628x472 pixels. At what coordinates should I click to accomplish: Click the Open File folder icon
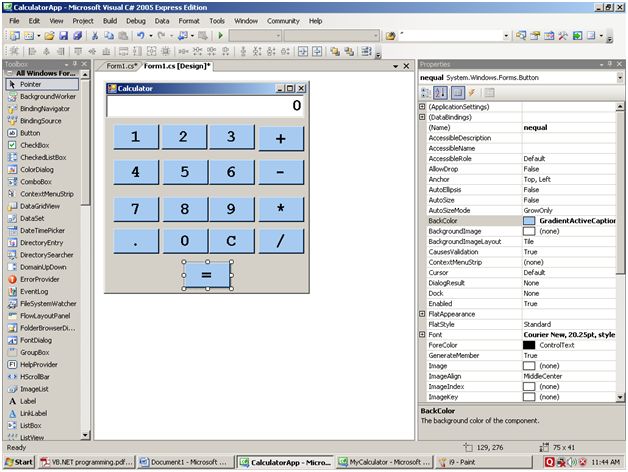(49, 36)
